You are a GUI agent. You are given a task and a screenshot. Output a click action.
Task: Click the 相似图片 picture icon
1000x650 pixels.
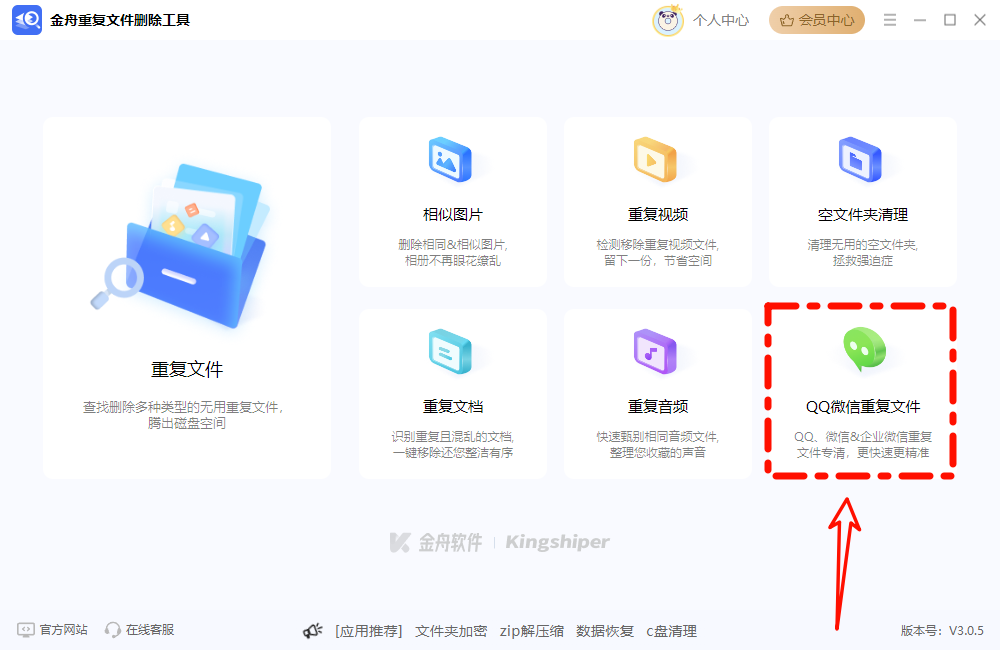(x=450, y=159)
